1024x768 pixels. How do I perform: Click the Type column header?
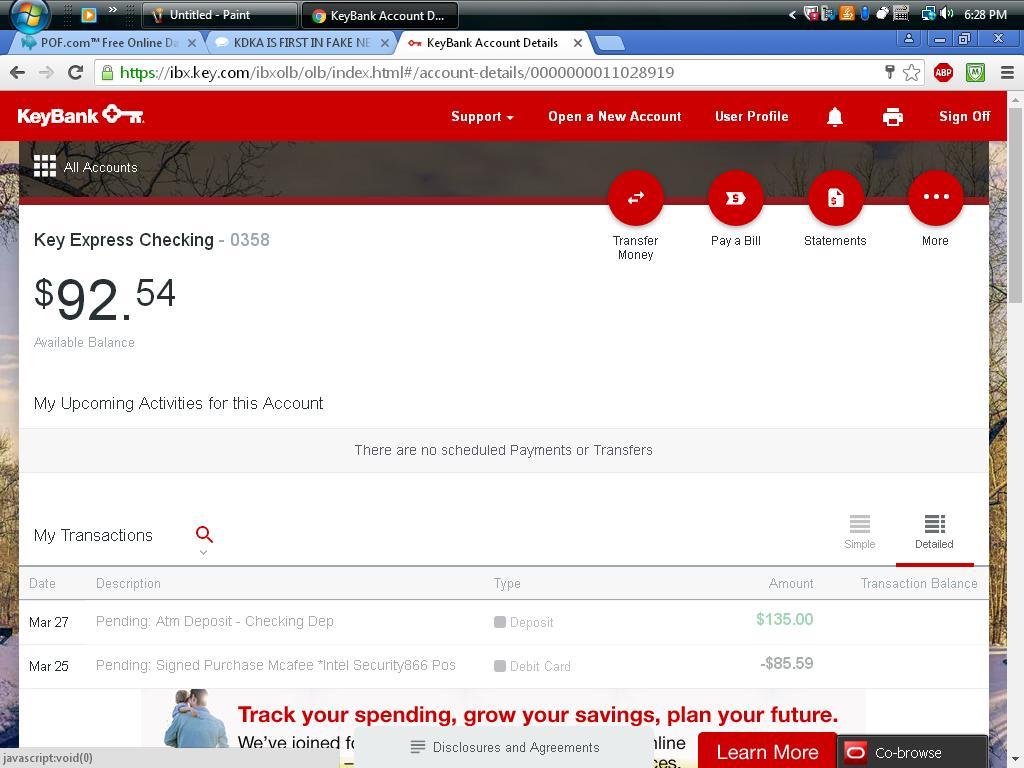point(507,583)
